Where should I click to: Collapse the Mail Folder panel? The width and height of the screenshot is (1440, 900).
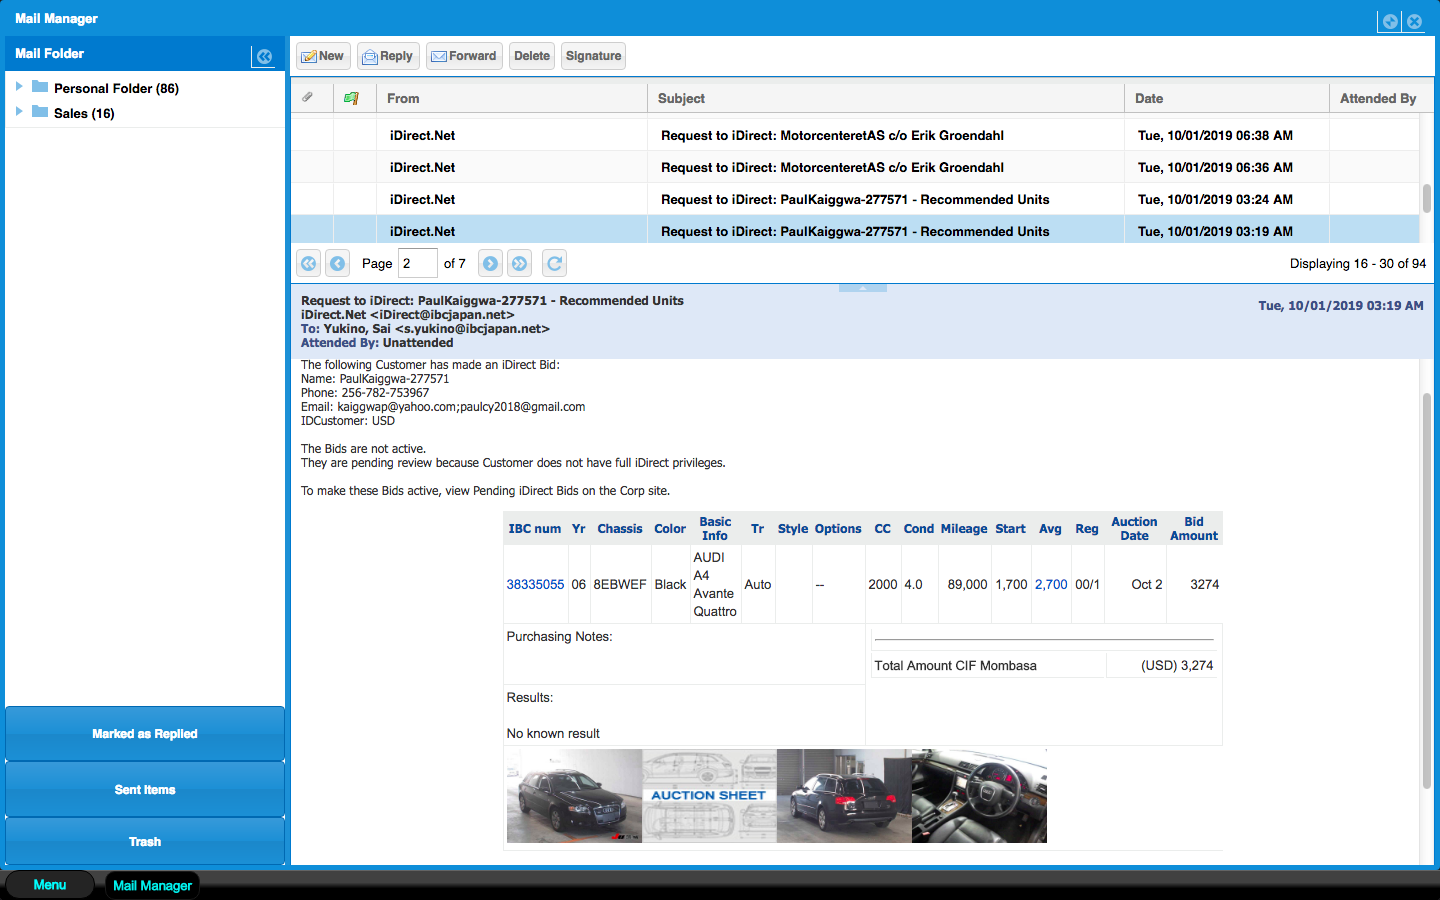coord(264,56)
